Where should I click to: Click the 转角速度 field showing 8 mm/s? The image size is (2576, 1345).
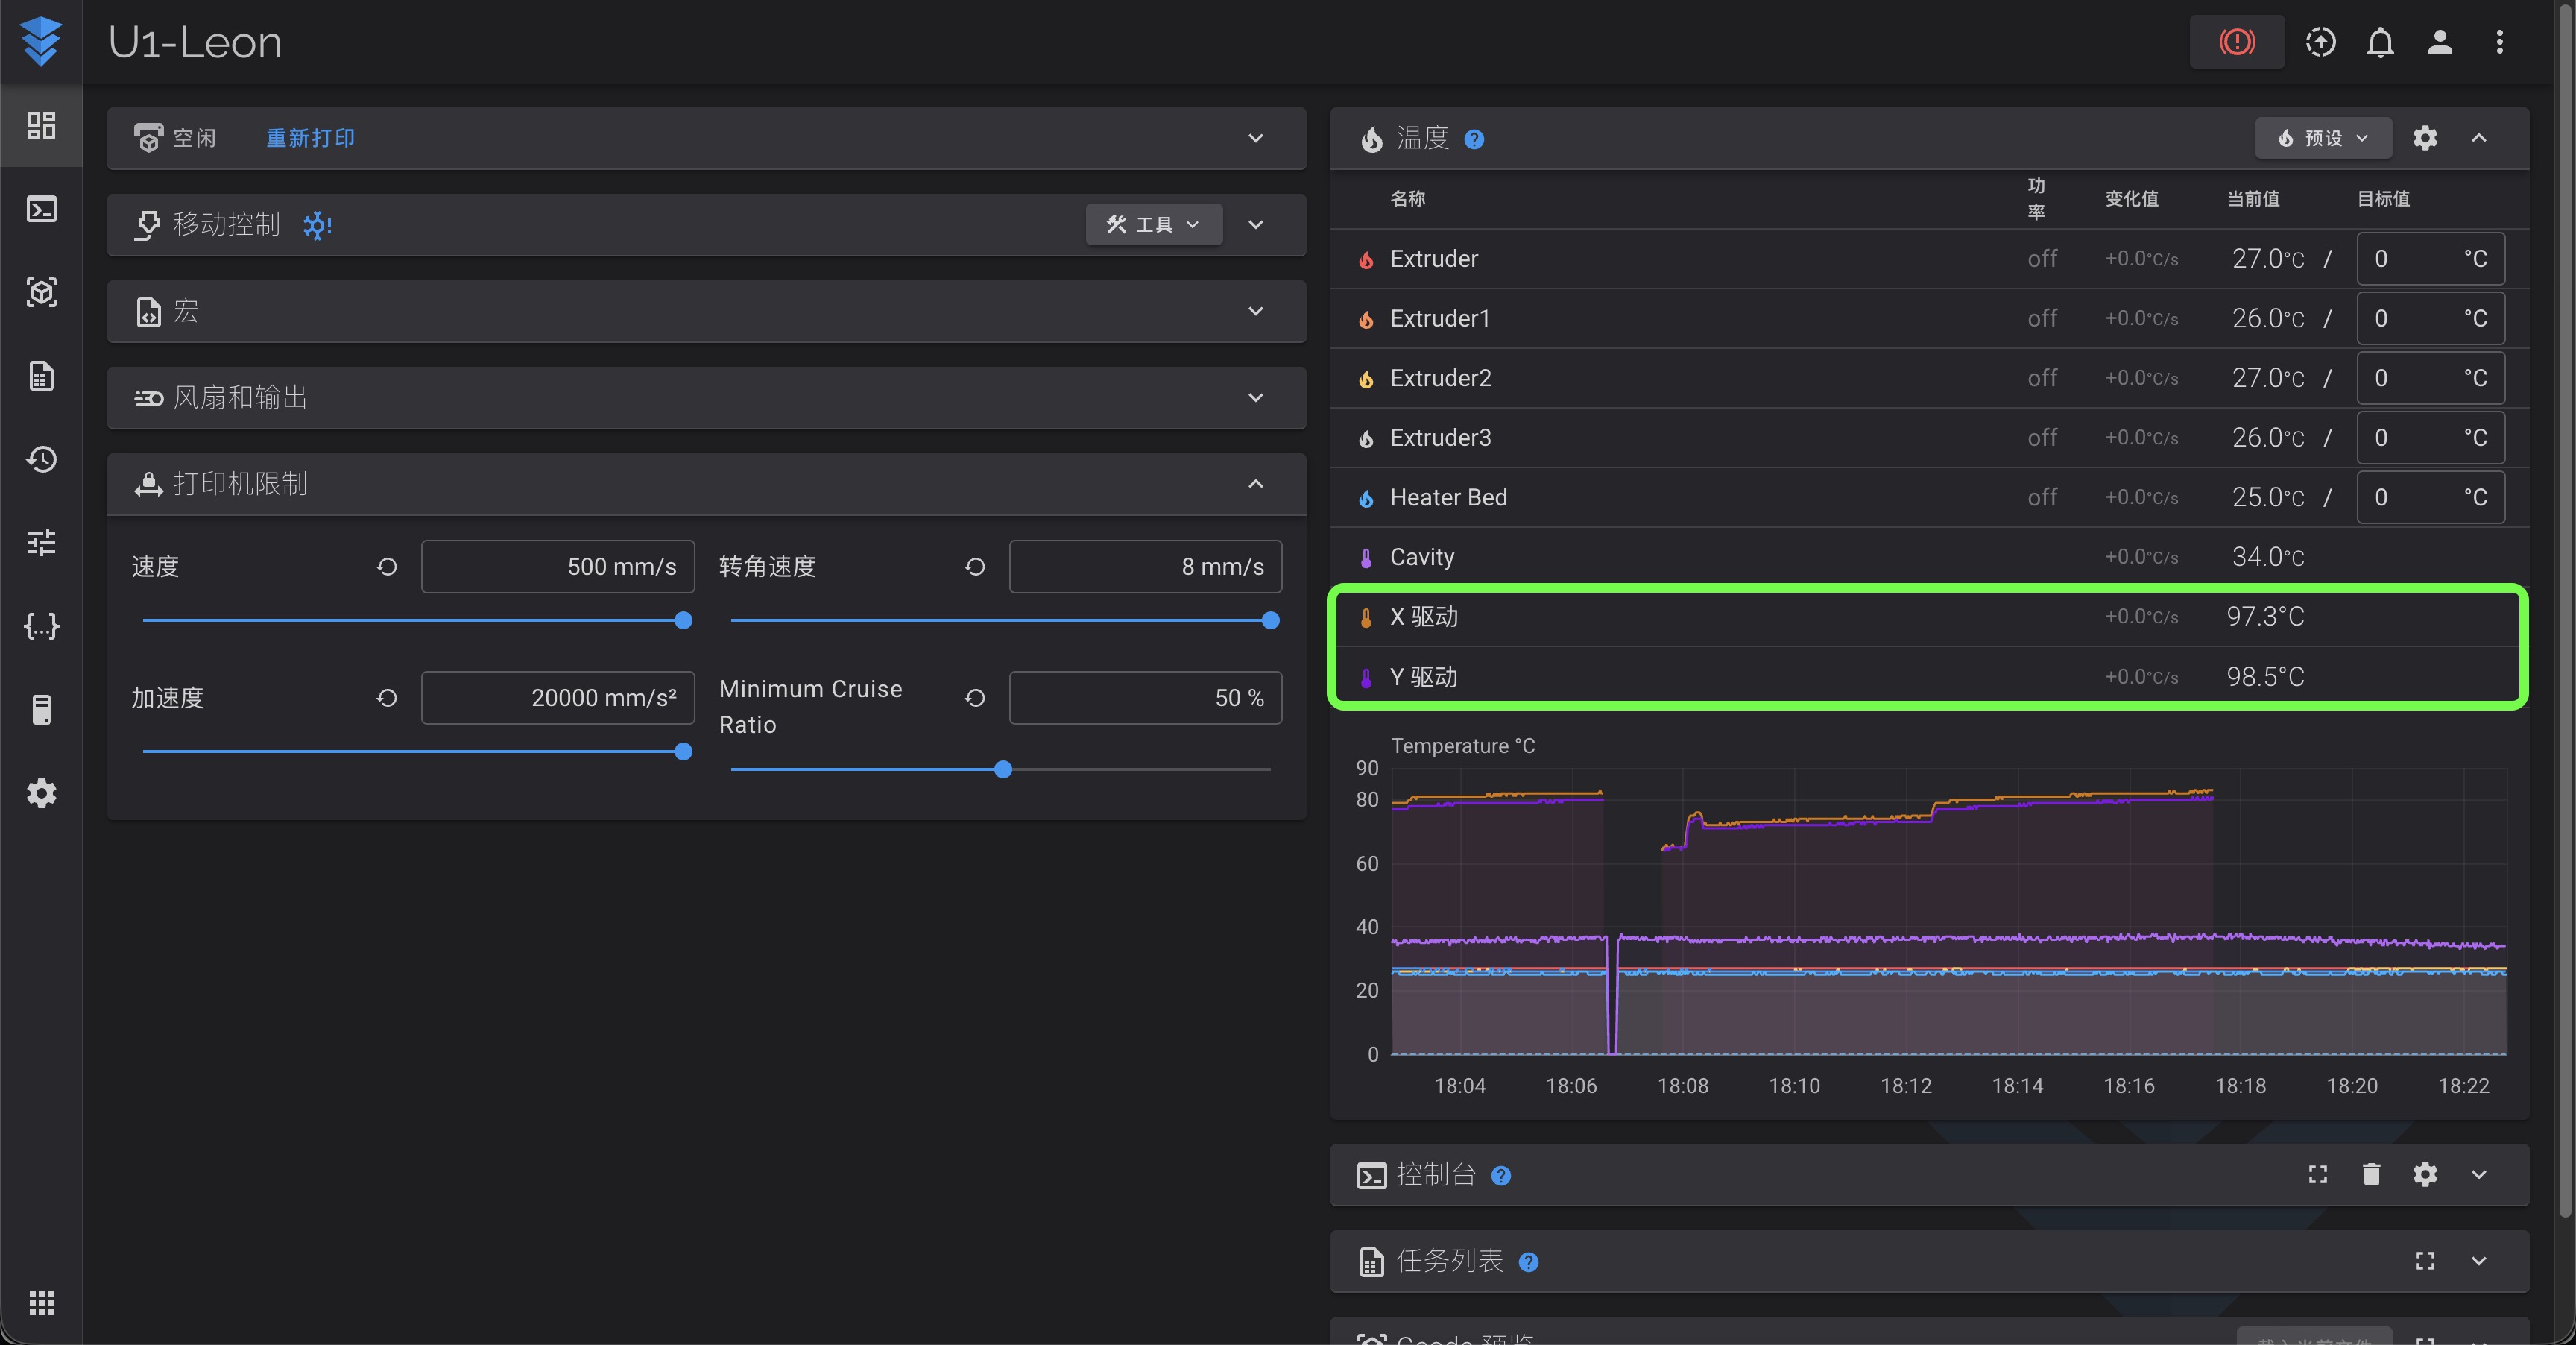(1146, 567)
